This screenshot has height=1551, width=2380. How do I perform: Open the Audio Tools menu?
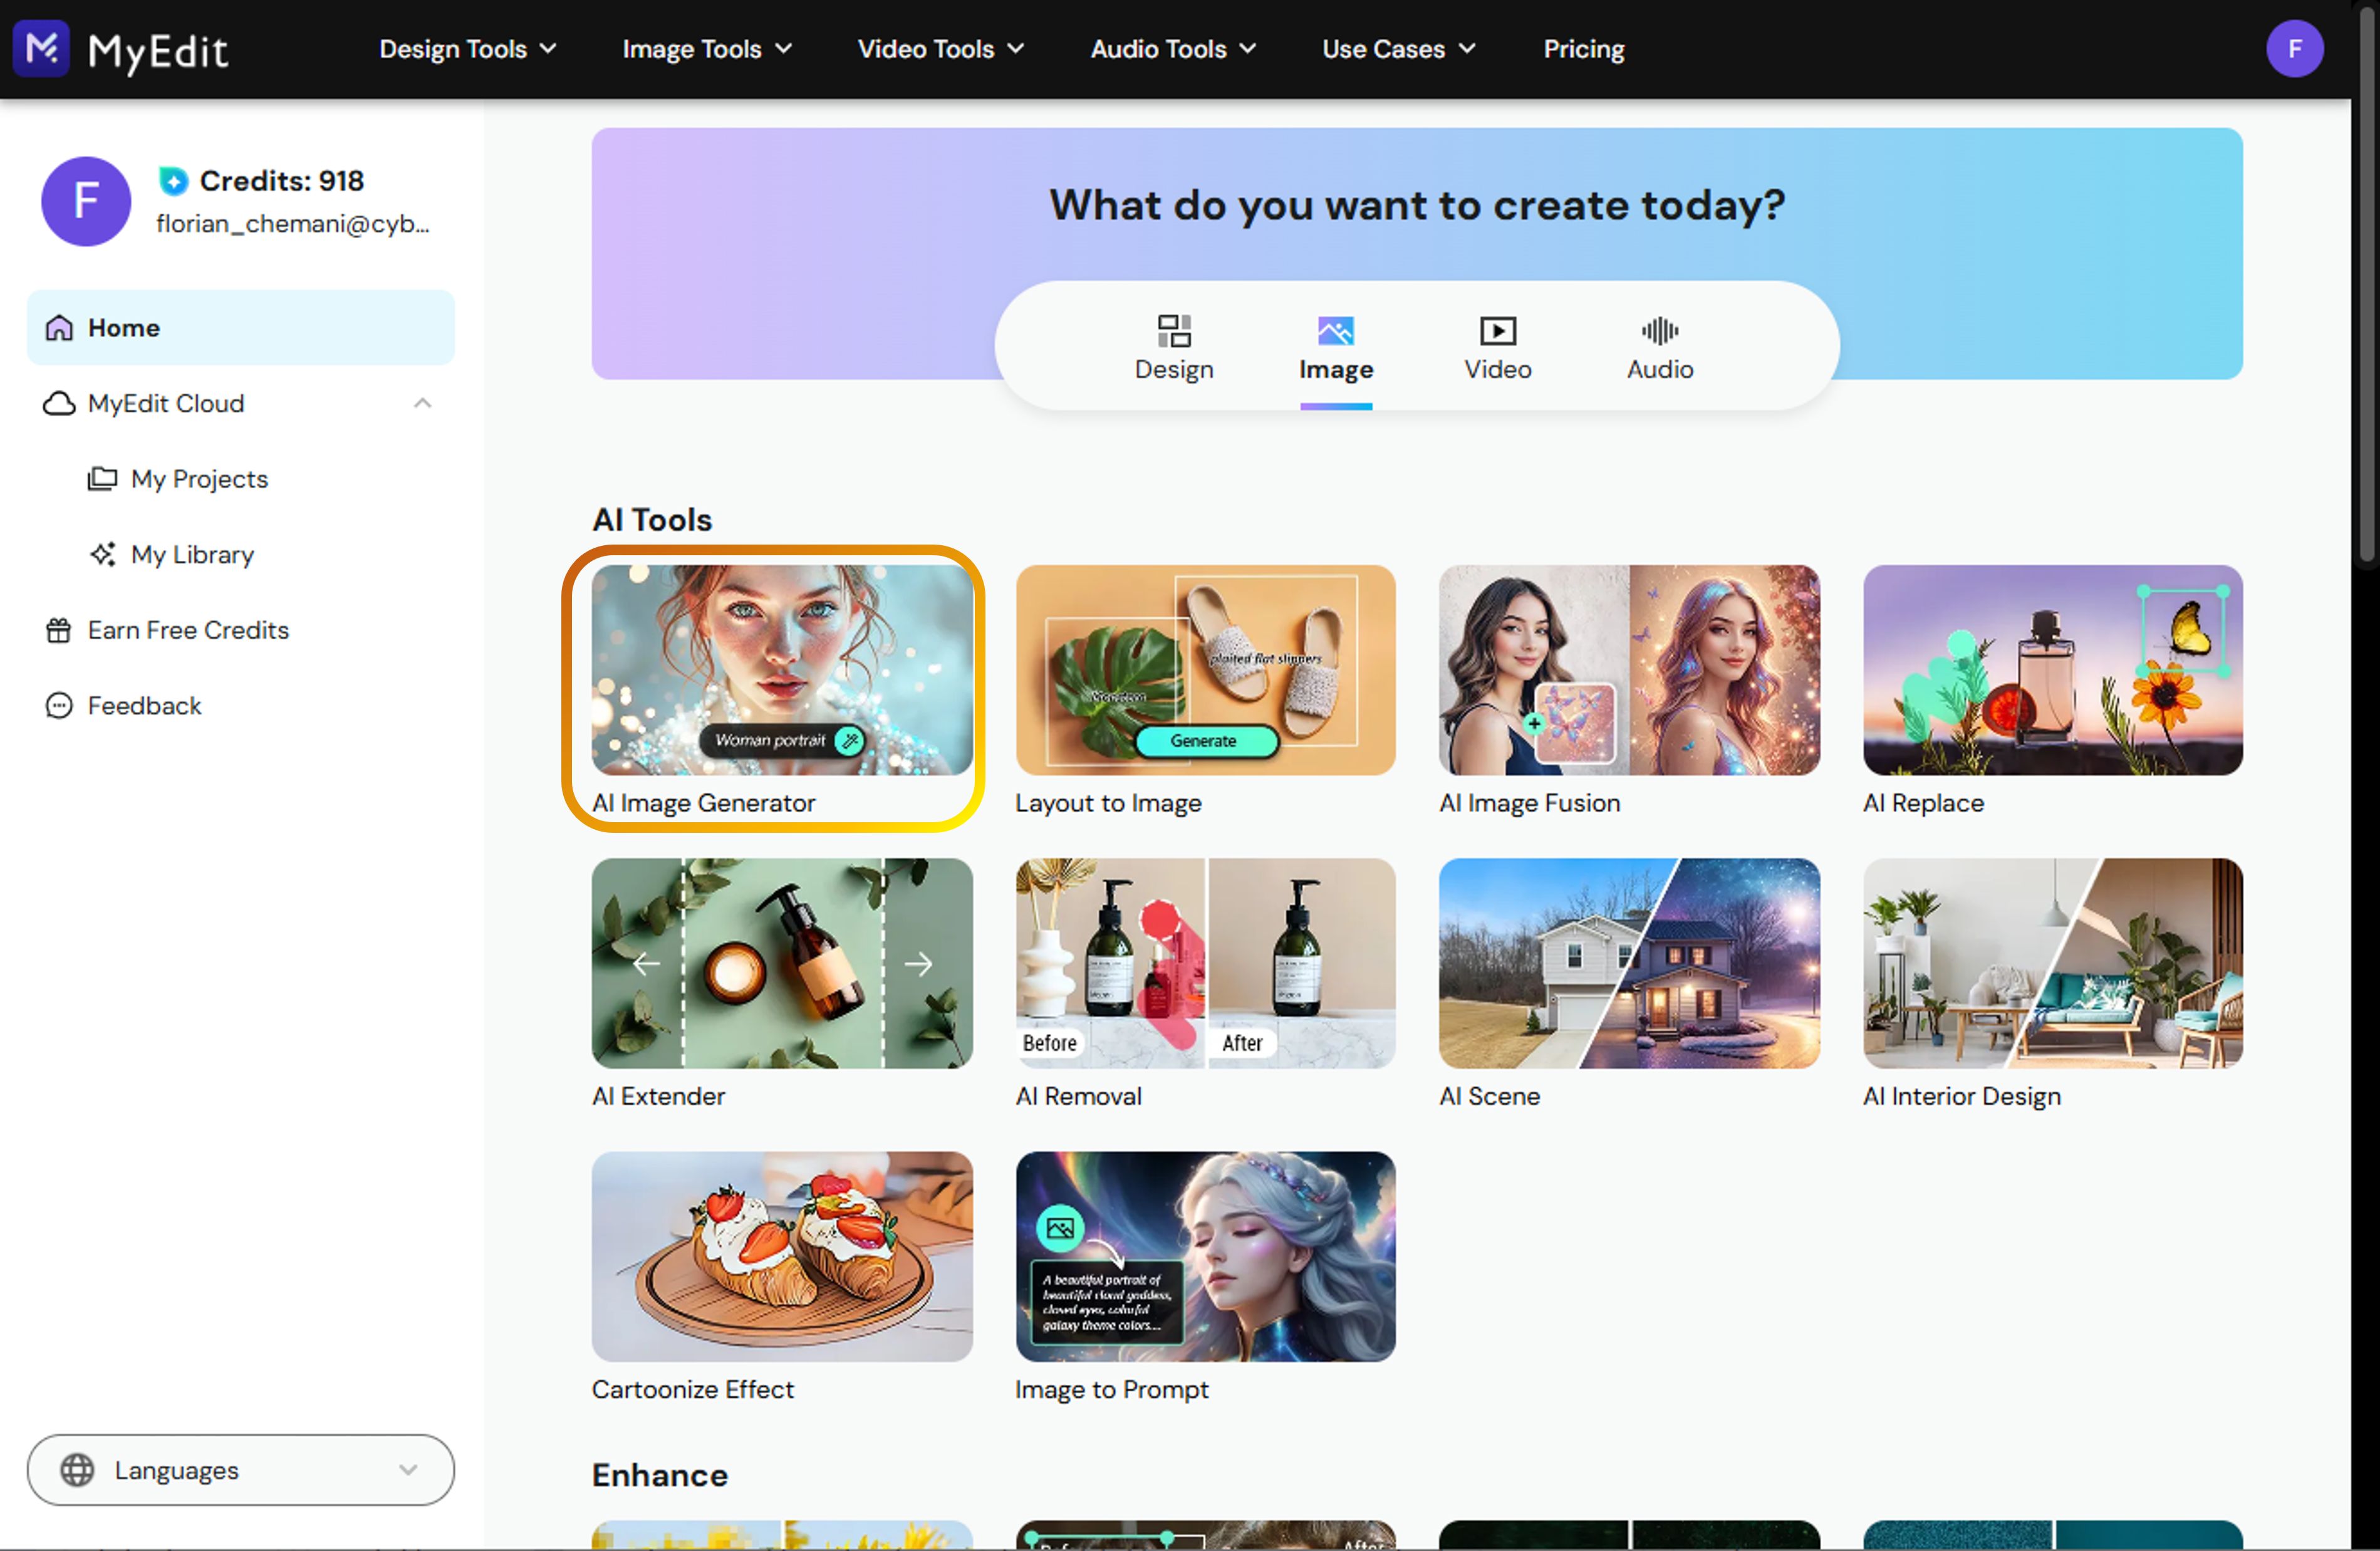point(1172,49)
